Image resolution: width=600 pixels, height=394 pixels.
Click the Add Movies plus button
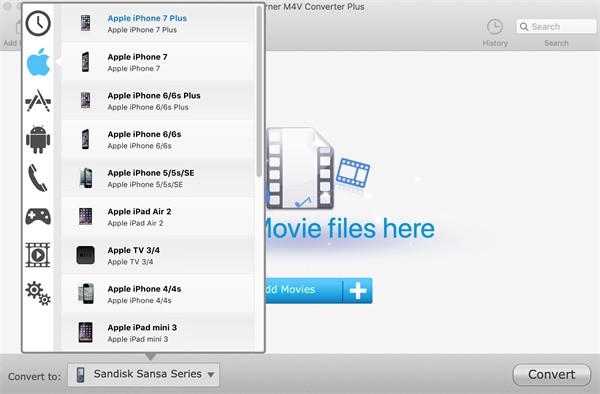358,291
